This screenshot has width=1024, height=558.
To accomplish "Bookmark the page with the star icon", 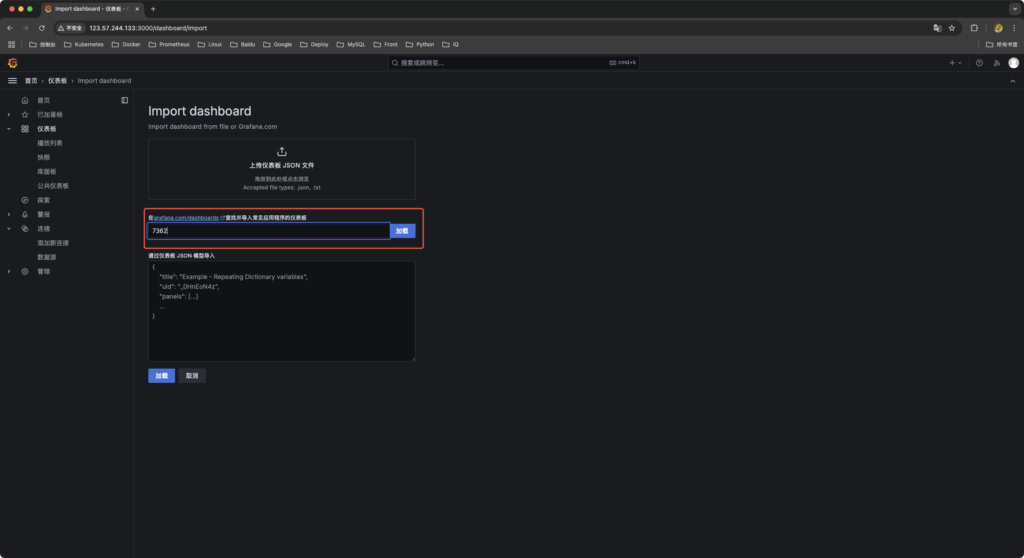I will pos(952,28).
